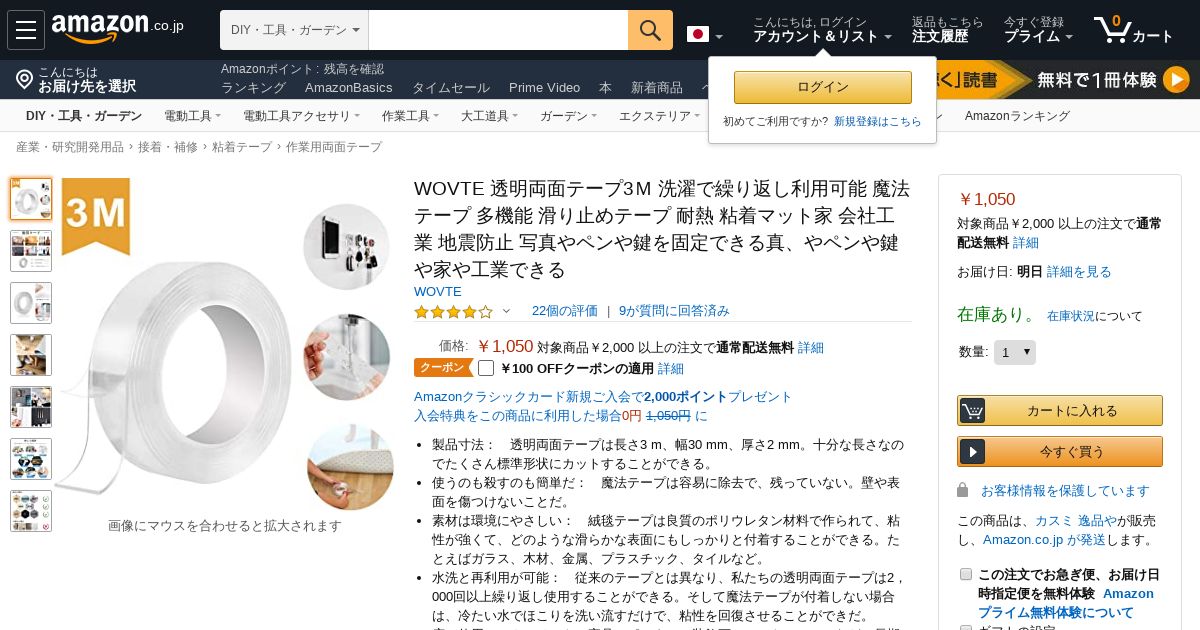The image size is (1200, 630).
Task: Click the lock icon beside customer info protection
Action: (x=962, y=490)
